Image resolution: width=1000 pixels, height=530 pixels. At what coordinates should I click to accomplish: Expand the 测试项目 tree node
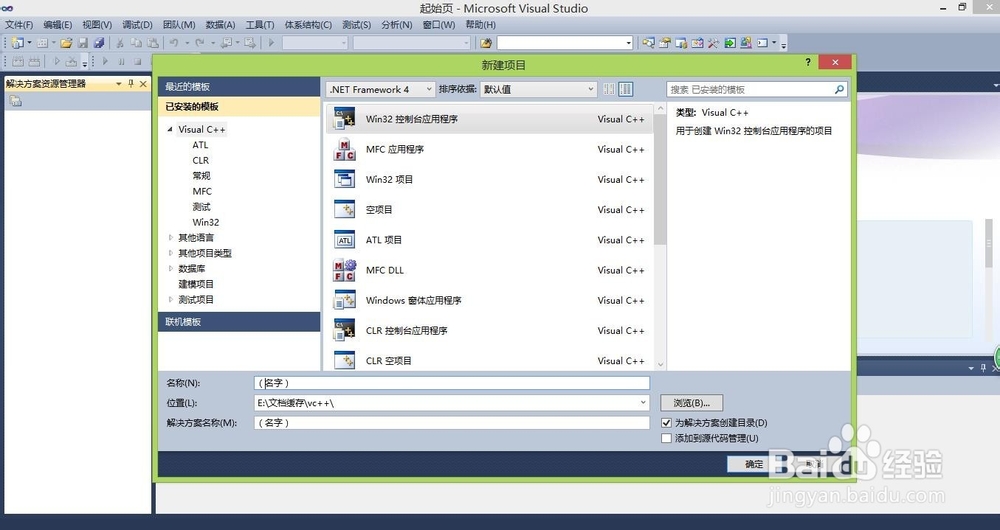(170, 299)
